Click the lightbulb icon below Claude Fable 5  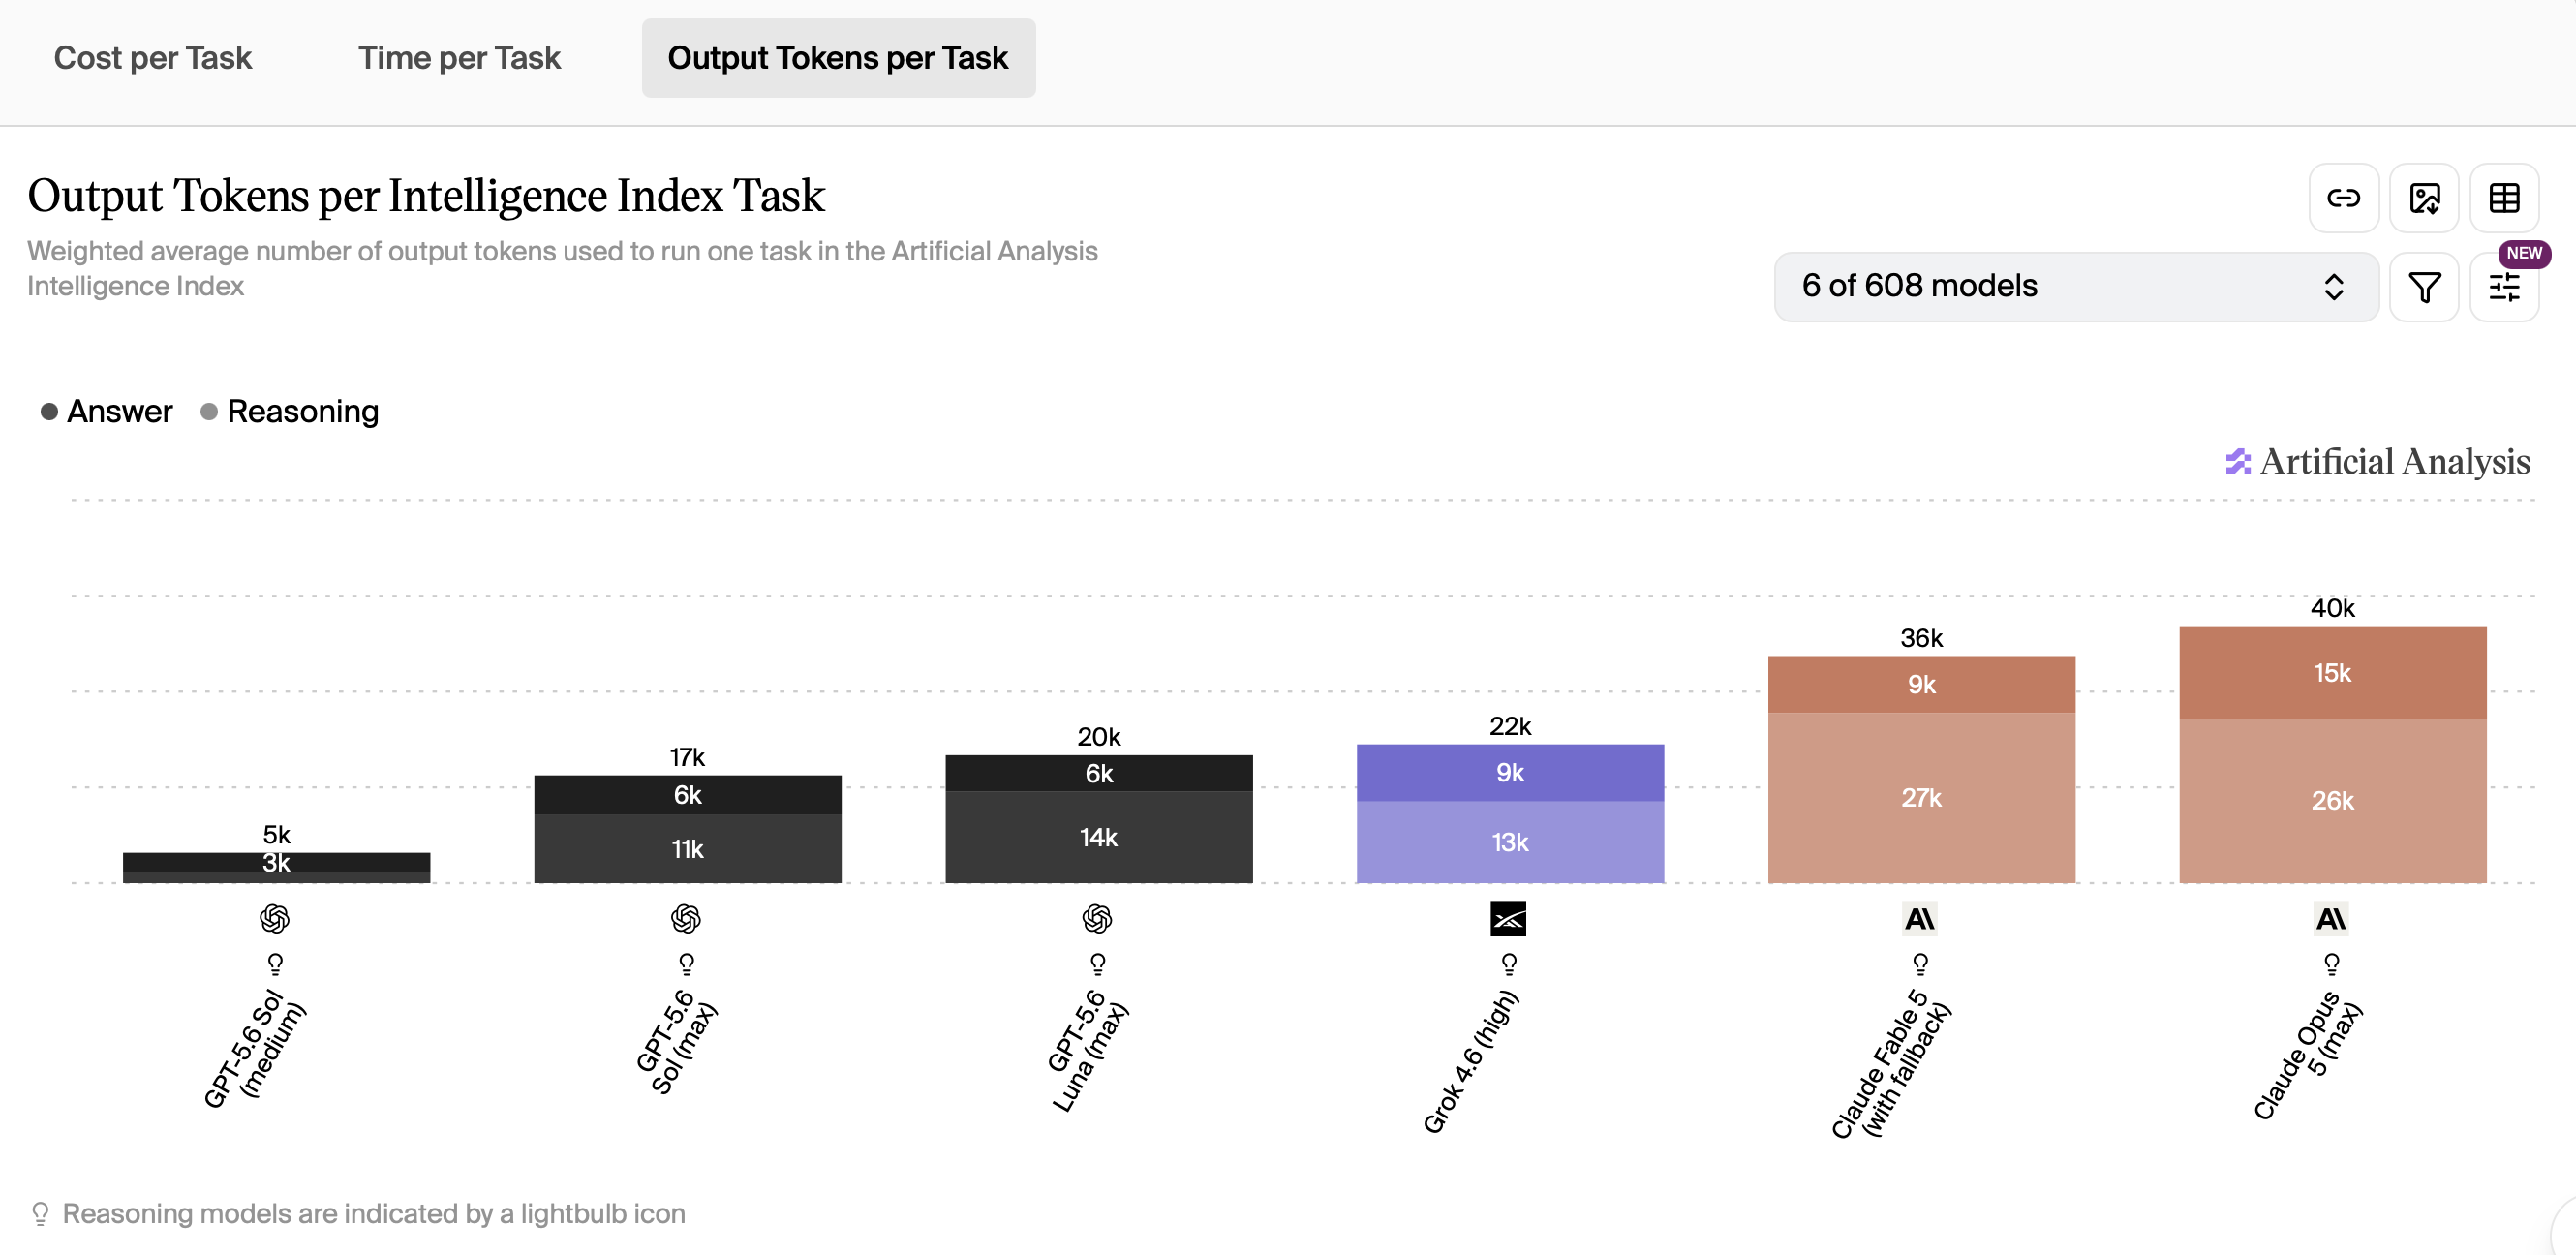1920,964
